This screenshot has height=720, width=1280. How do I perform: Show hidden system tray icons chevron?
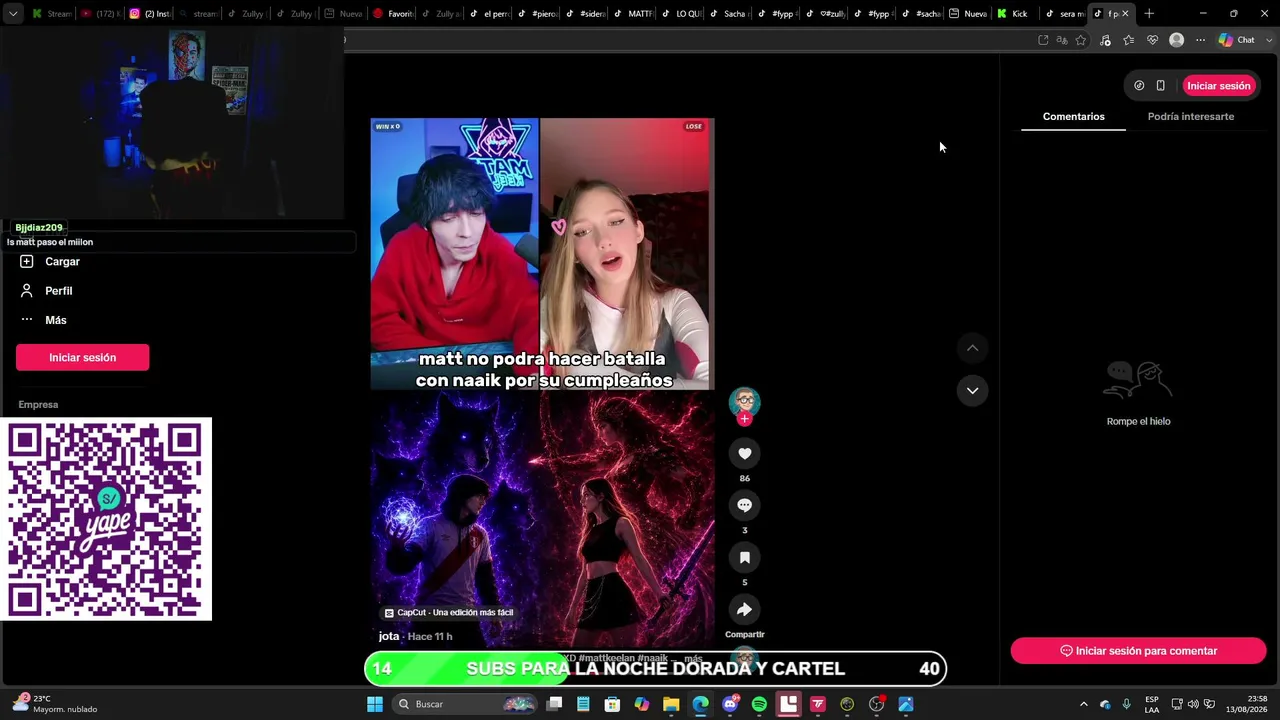pos(1083,704)
